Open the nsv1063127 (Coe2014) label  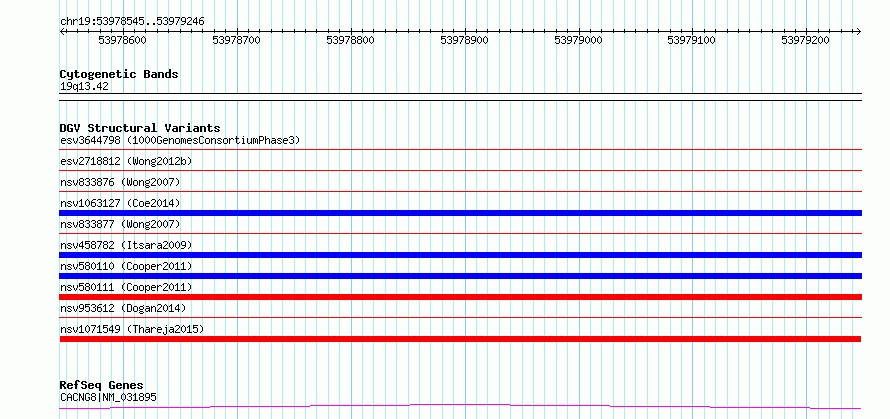coord(120,203)
